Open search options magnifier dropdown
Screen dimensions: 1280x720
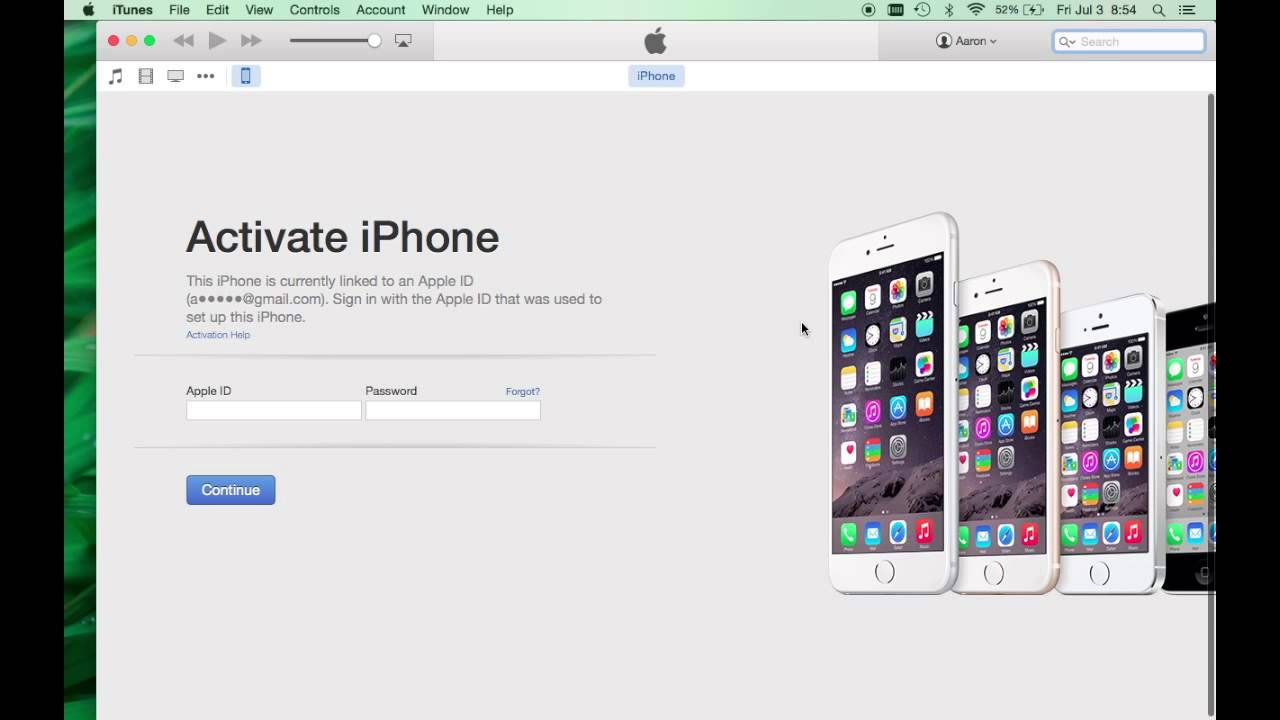tap(1067, 42)
